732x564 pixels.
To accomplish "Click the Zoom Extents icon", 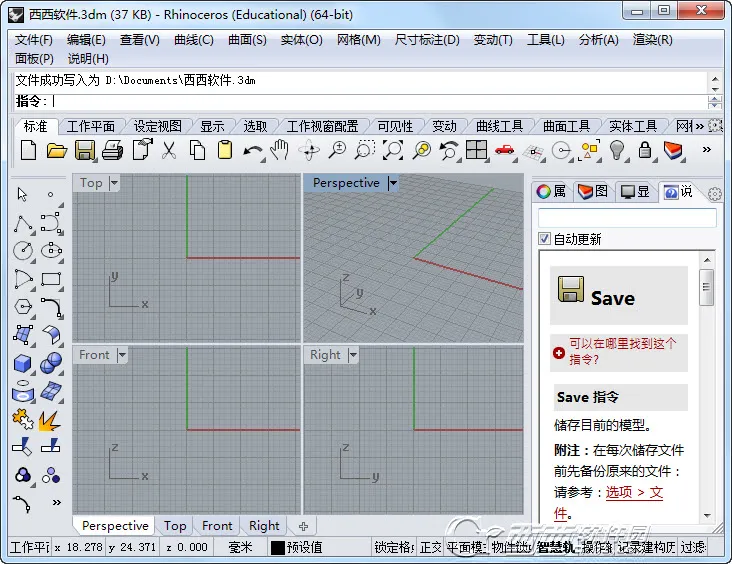I will pyautogui.click(x=393, y=150).
